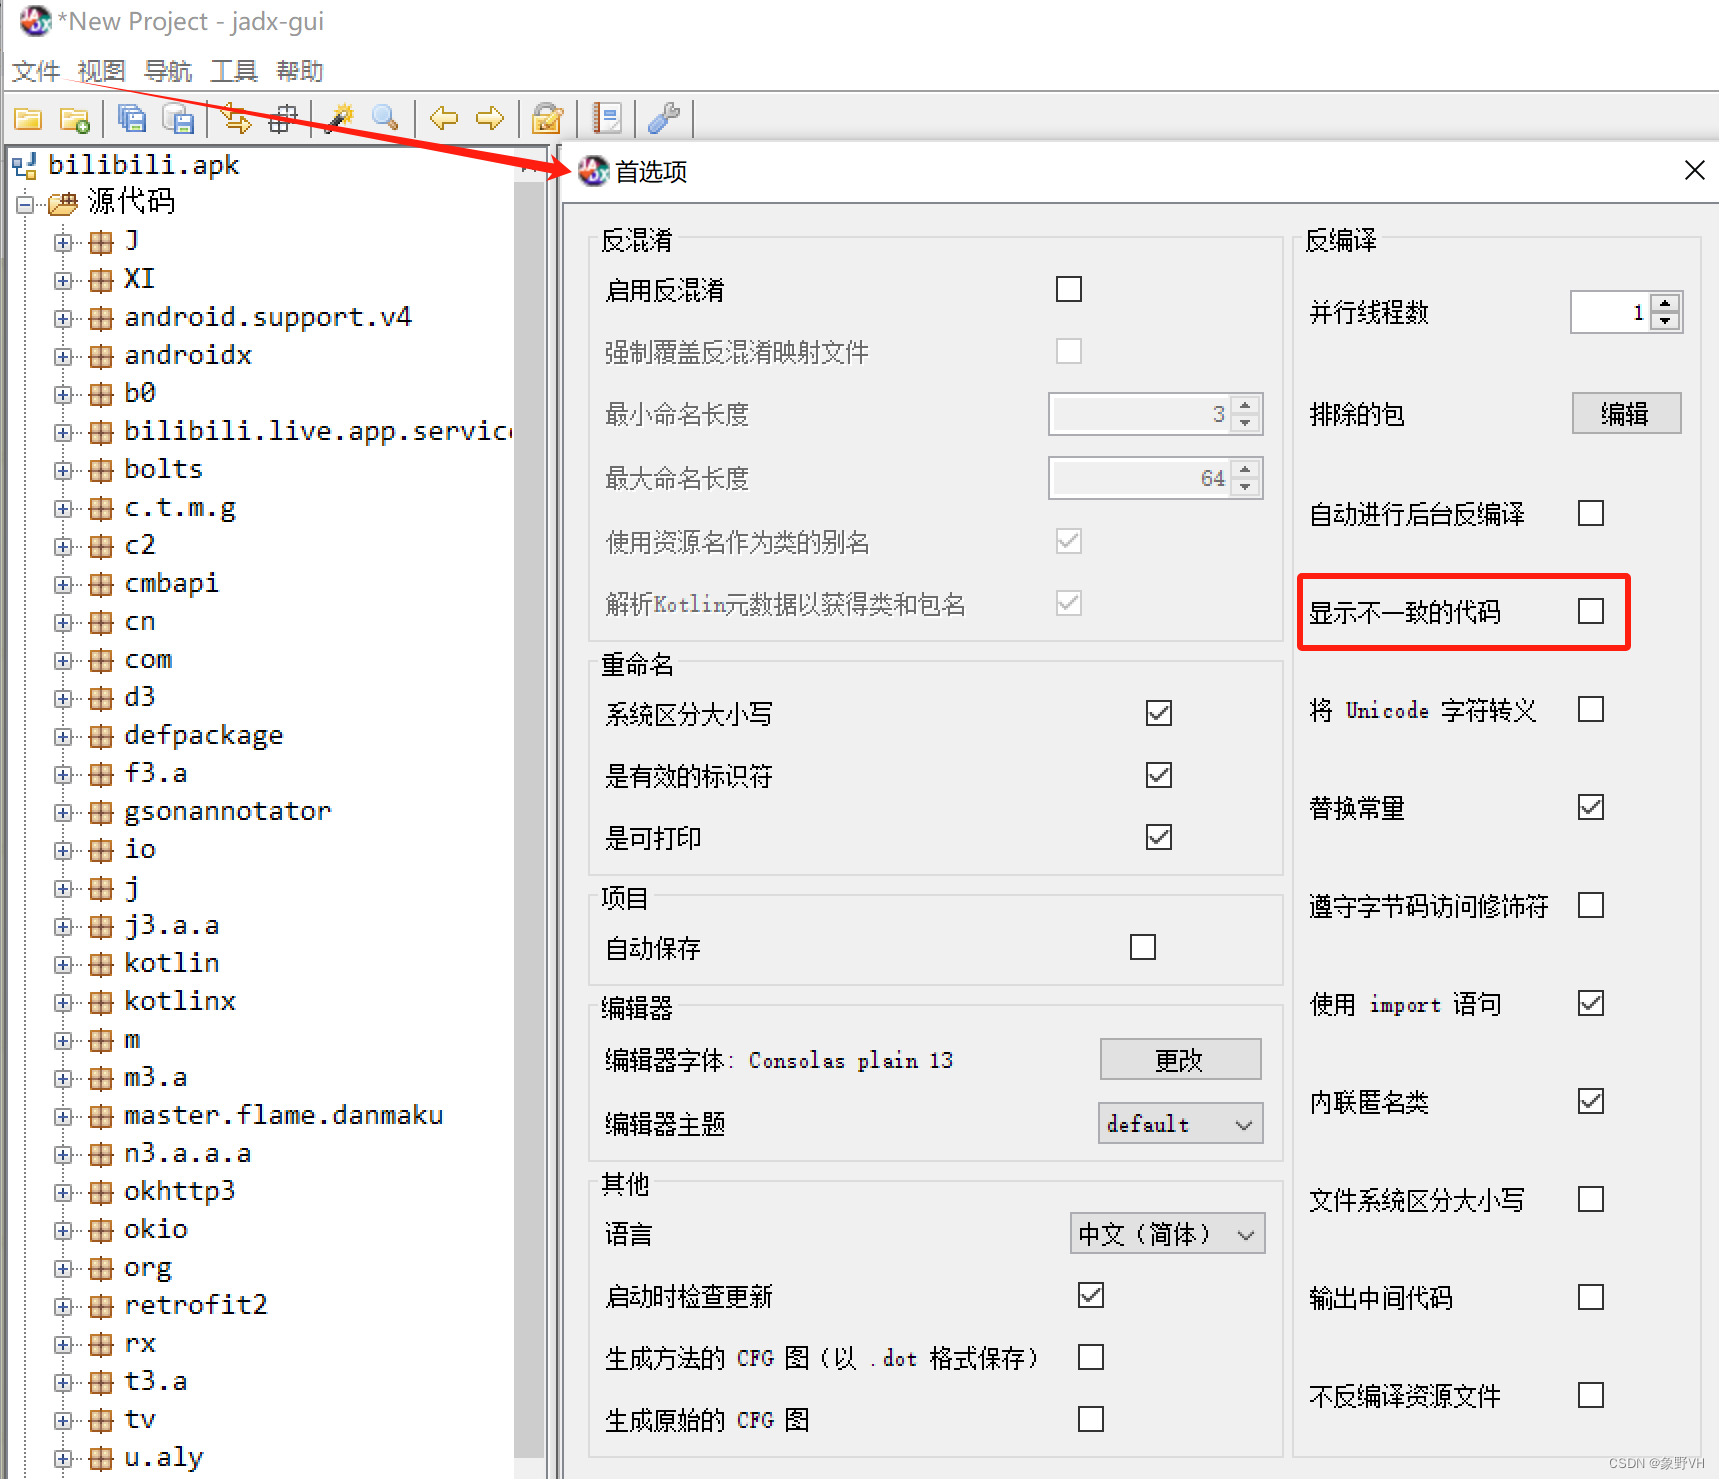Open the 编辑器主题 default dropdown
The image size is (1719, 1479).
(x=1181, y=1123)
